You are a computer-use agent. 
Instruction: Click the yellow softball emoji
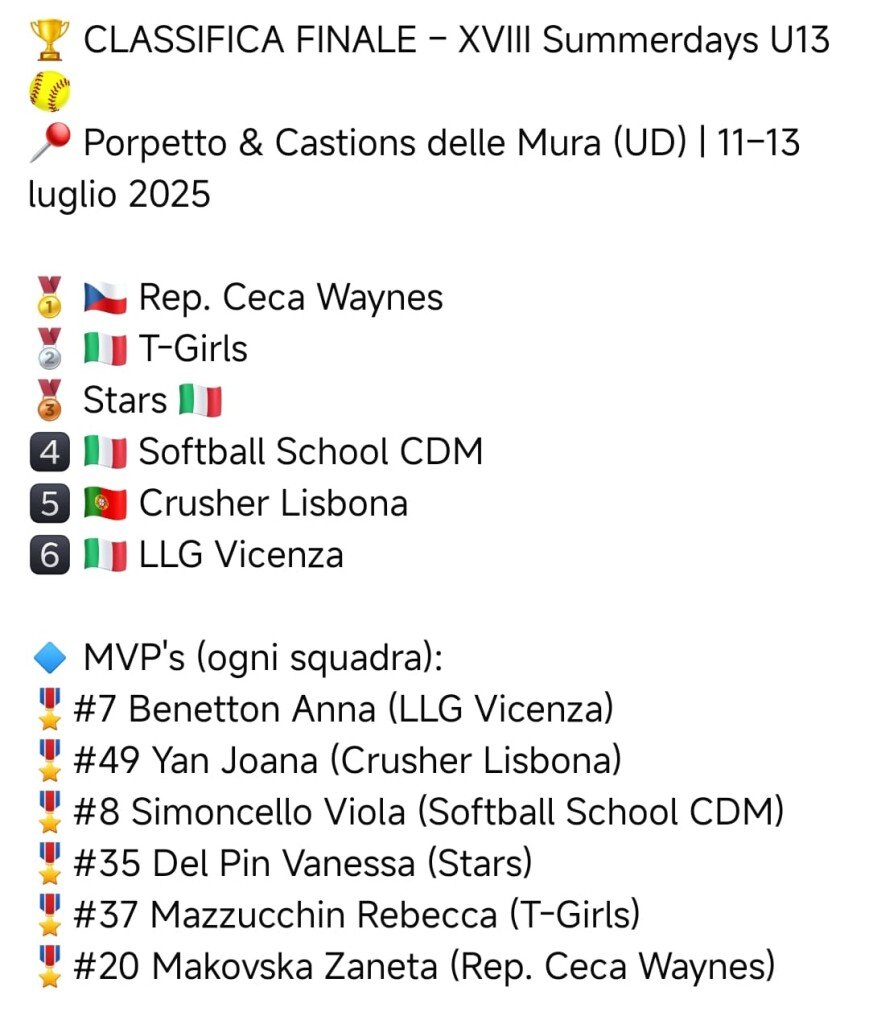pos(49,92)
